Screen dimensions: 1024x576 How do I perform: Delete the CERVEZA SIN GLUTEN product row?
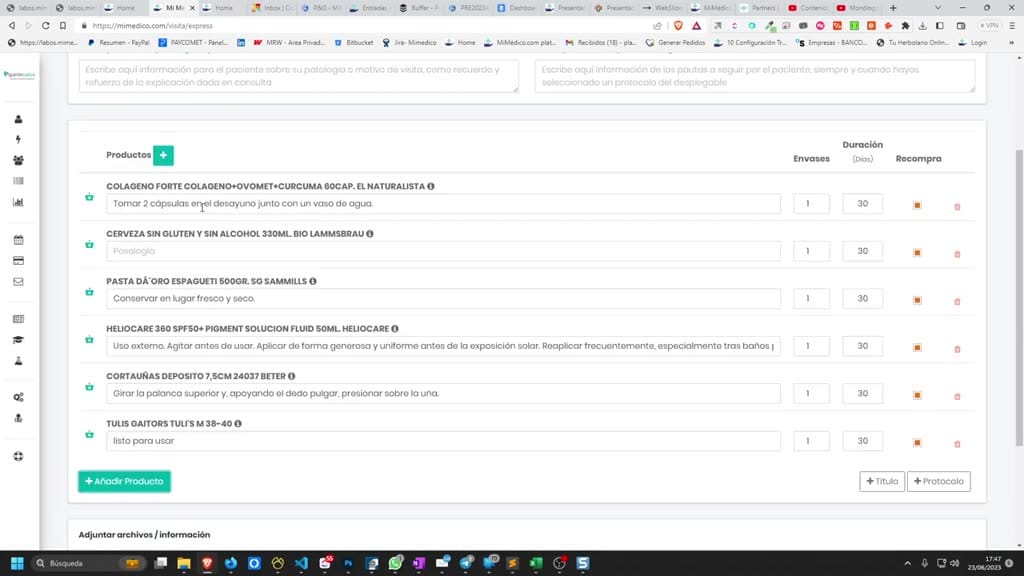(957, 254)
